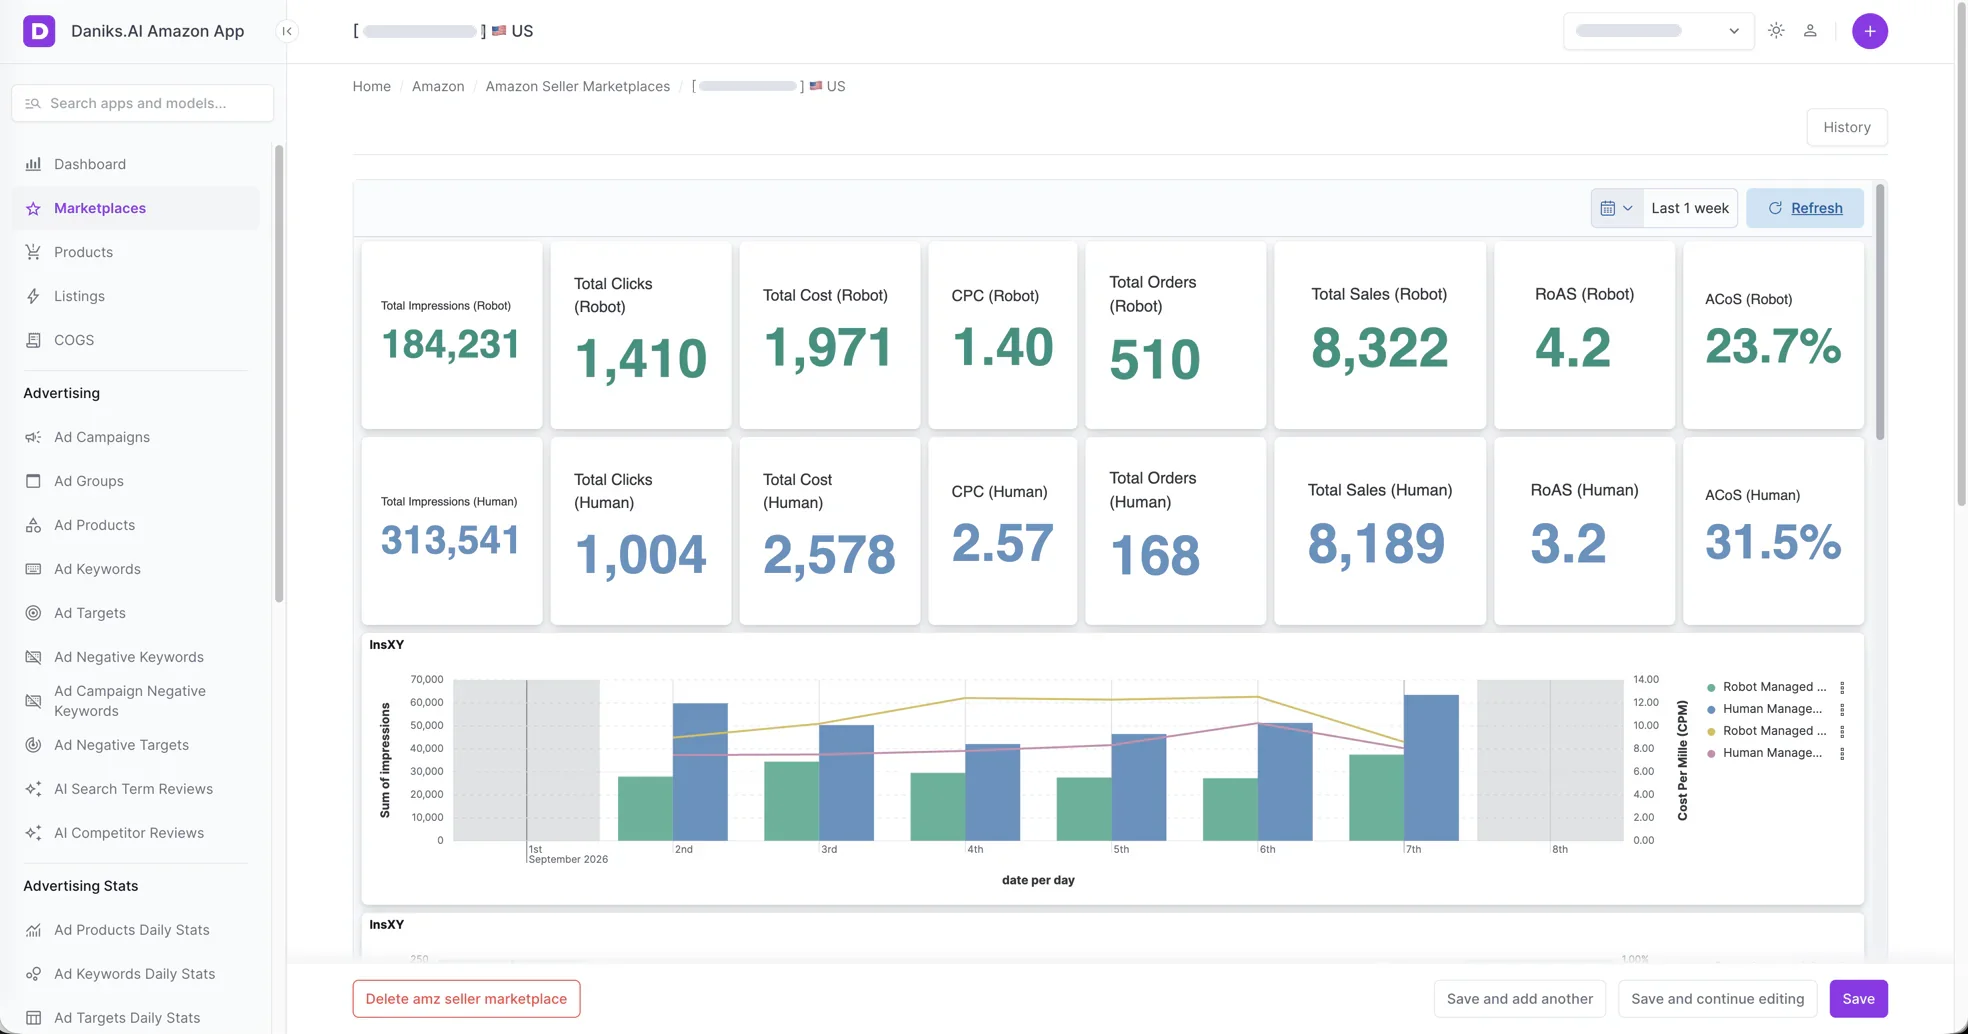
Task: Click the Ad Products icon
Action: tap(33, 525)
